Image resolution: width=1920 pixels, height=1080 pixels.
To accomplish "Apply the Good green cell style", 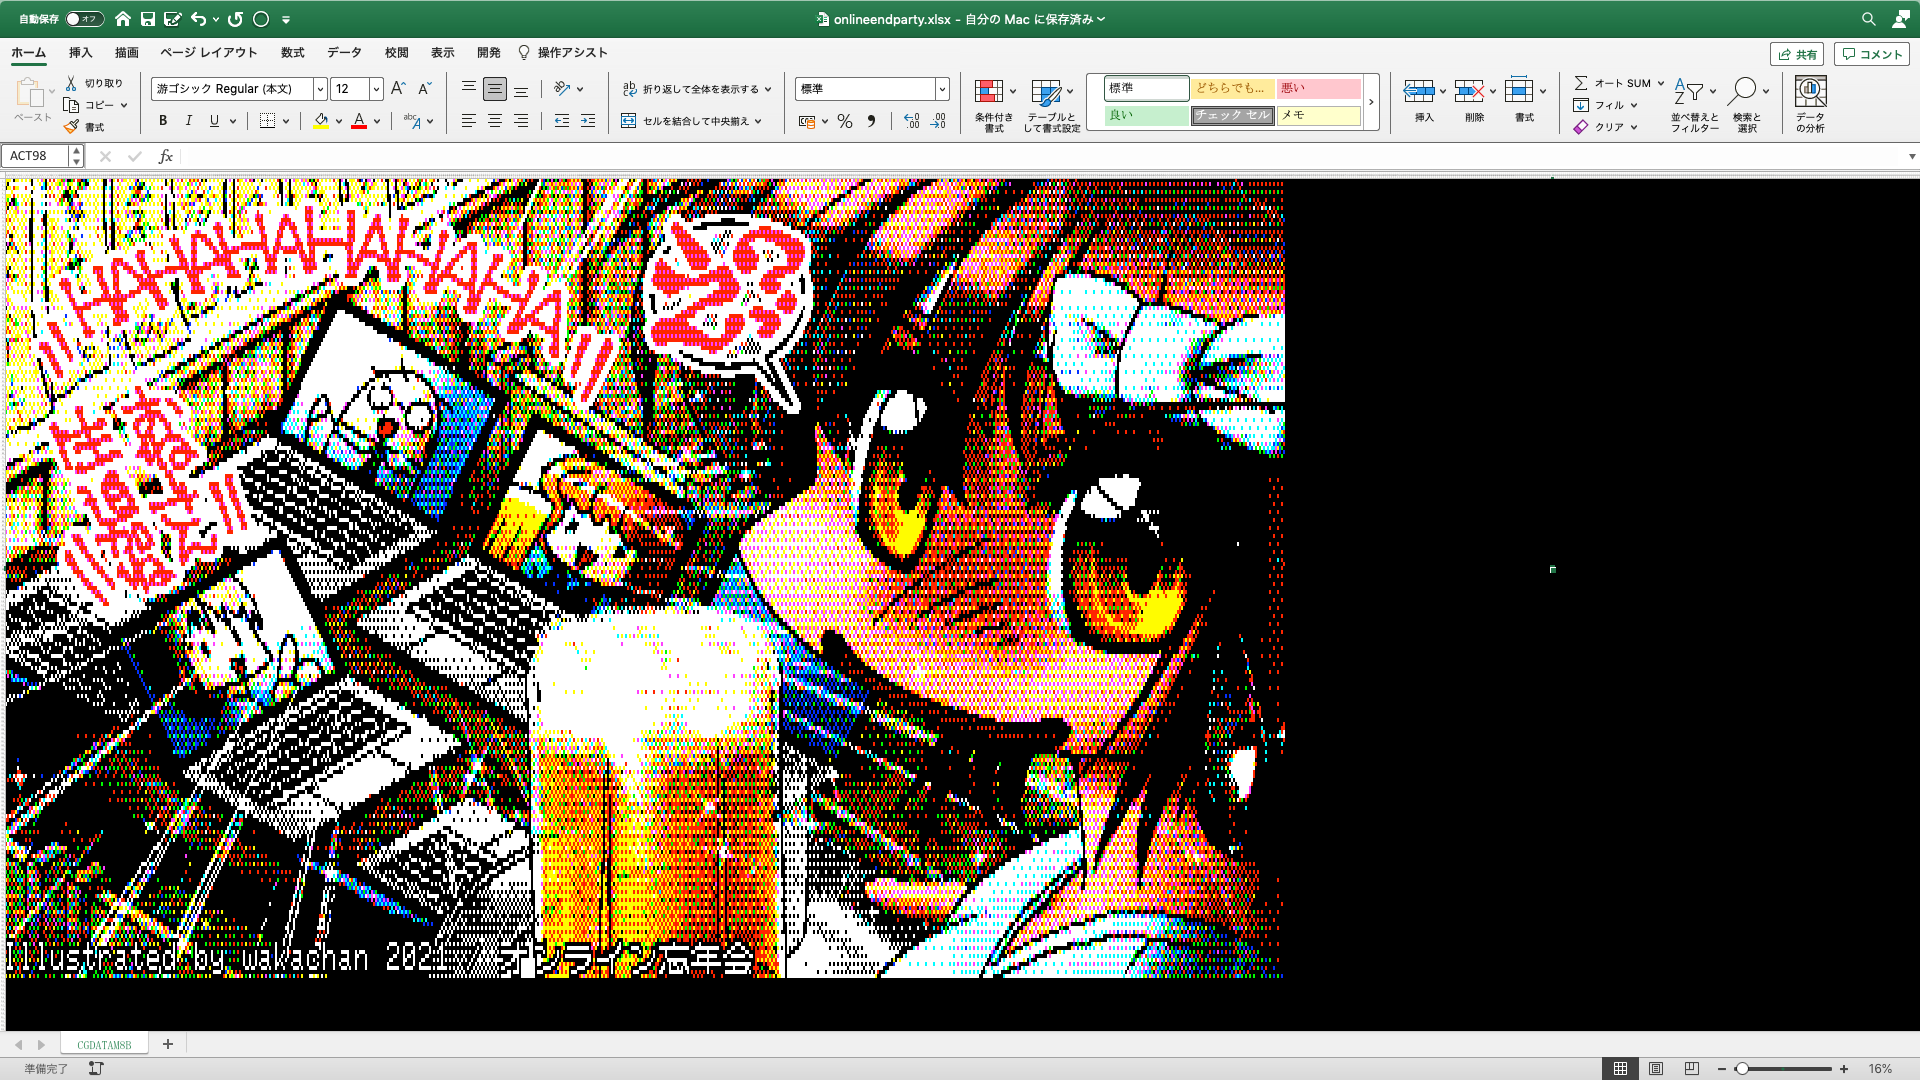I will click(1146, 115).
